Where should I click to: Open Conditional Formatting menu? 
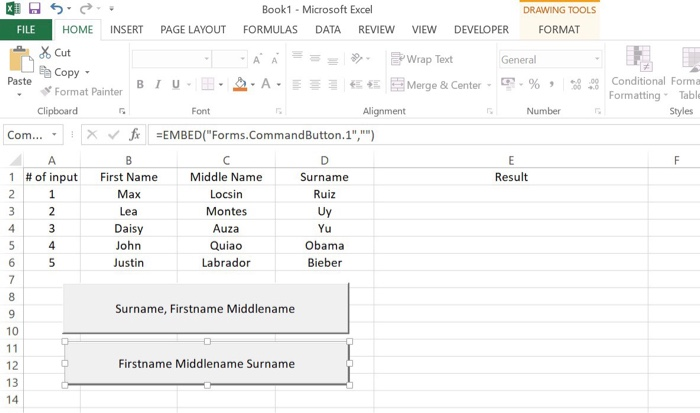point(638,73)
